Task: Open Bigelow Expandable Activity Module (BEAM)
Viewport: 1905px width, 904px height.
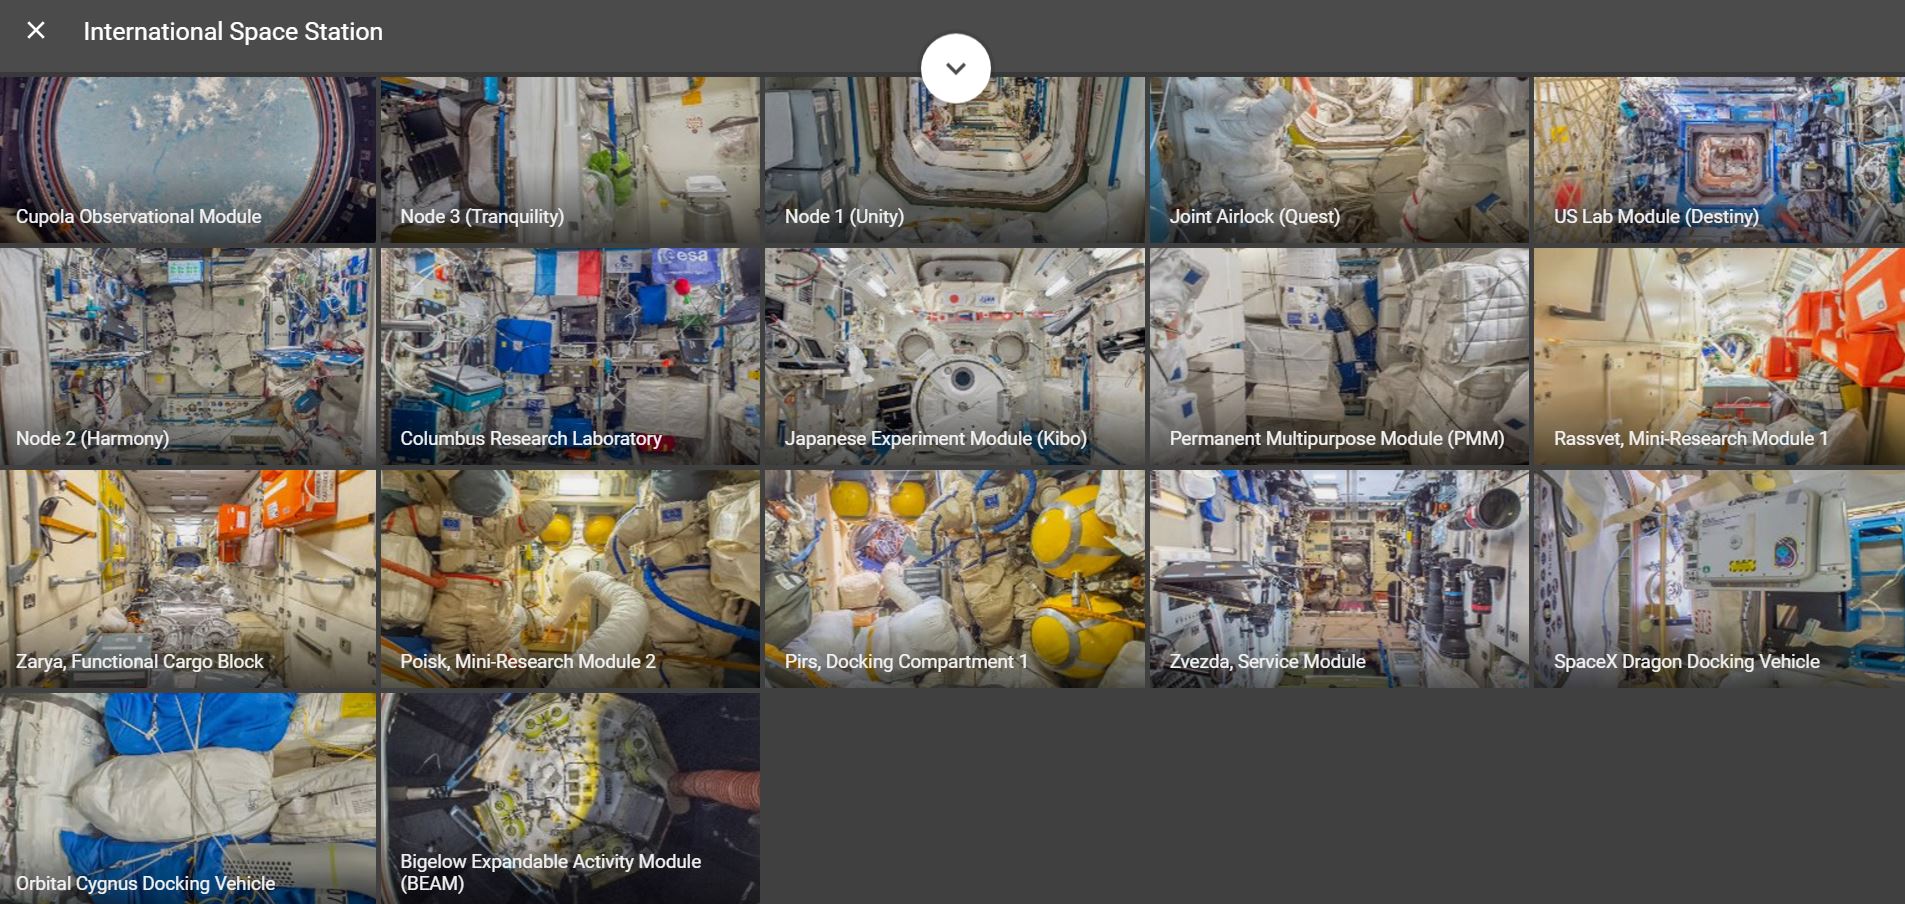Action: (x=570, y=798)
